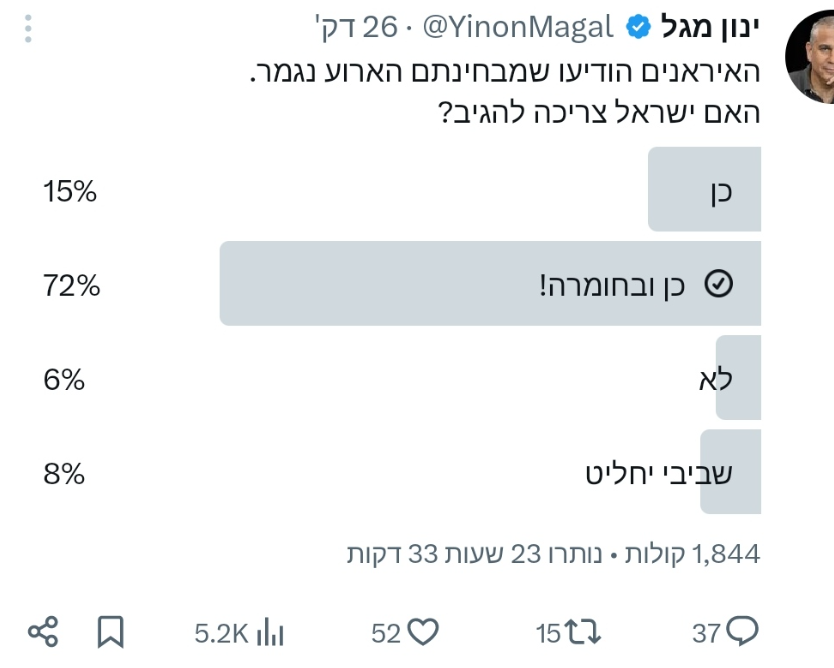The height and width of the screenshot is (668, 834).
Task: Select the poll option "כן"
Action: (704, 190)
